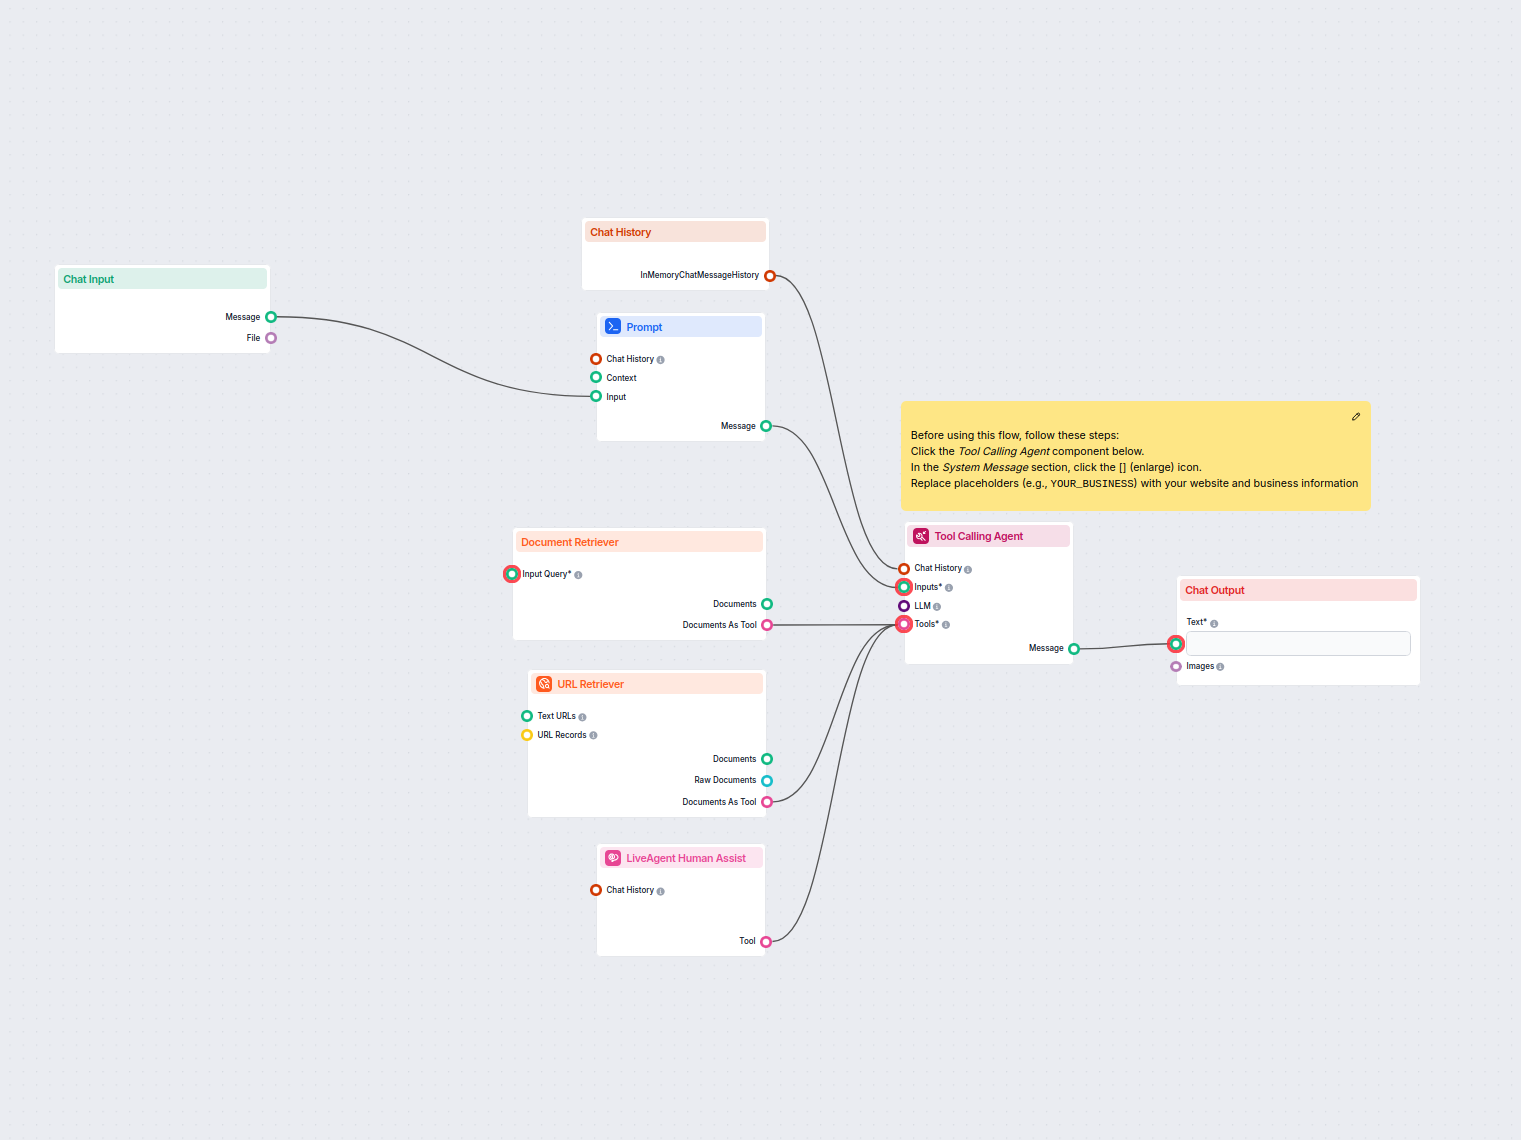This screenshot has height=1140, width=1521.
Task: Click the pencil icon on the yellow note
Action: pos(1355,416)
